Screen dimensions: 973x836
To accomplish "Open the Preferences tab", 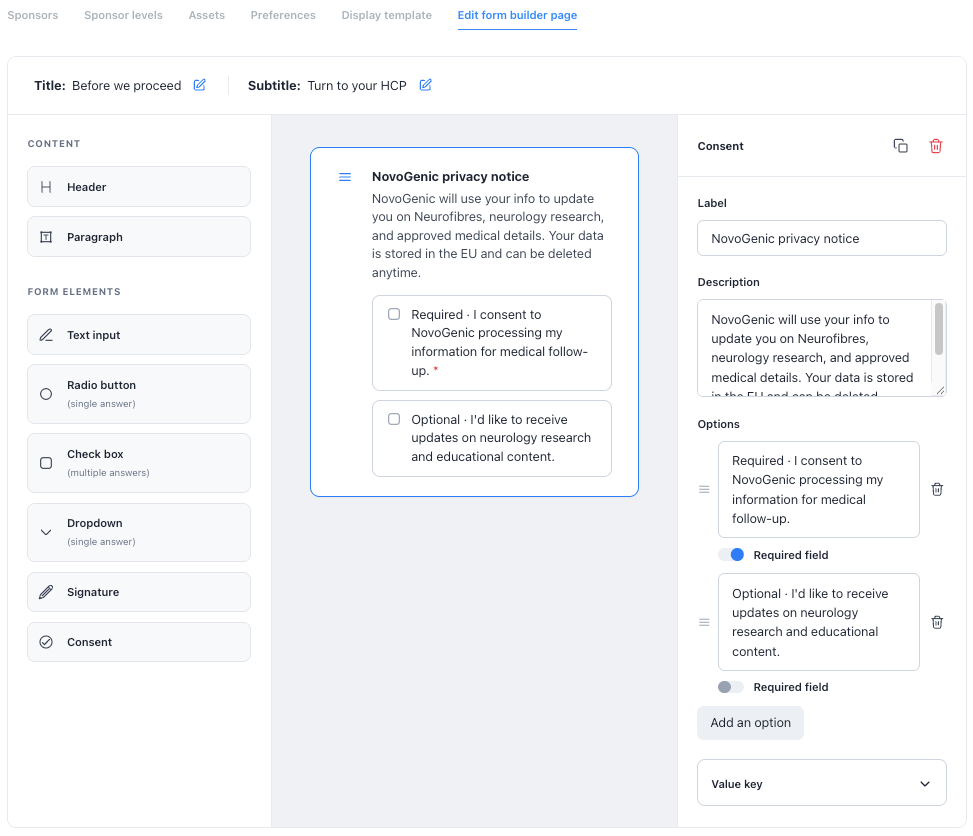I will click(x=283, y=15).
